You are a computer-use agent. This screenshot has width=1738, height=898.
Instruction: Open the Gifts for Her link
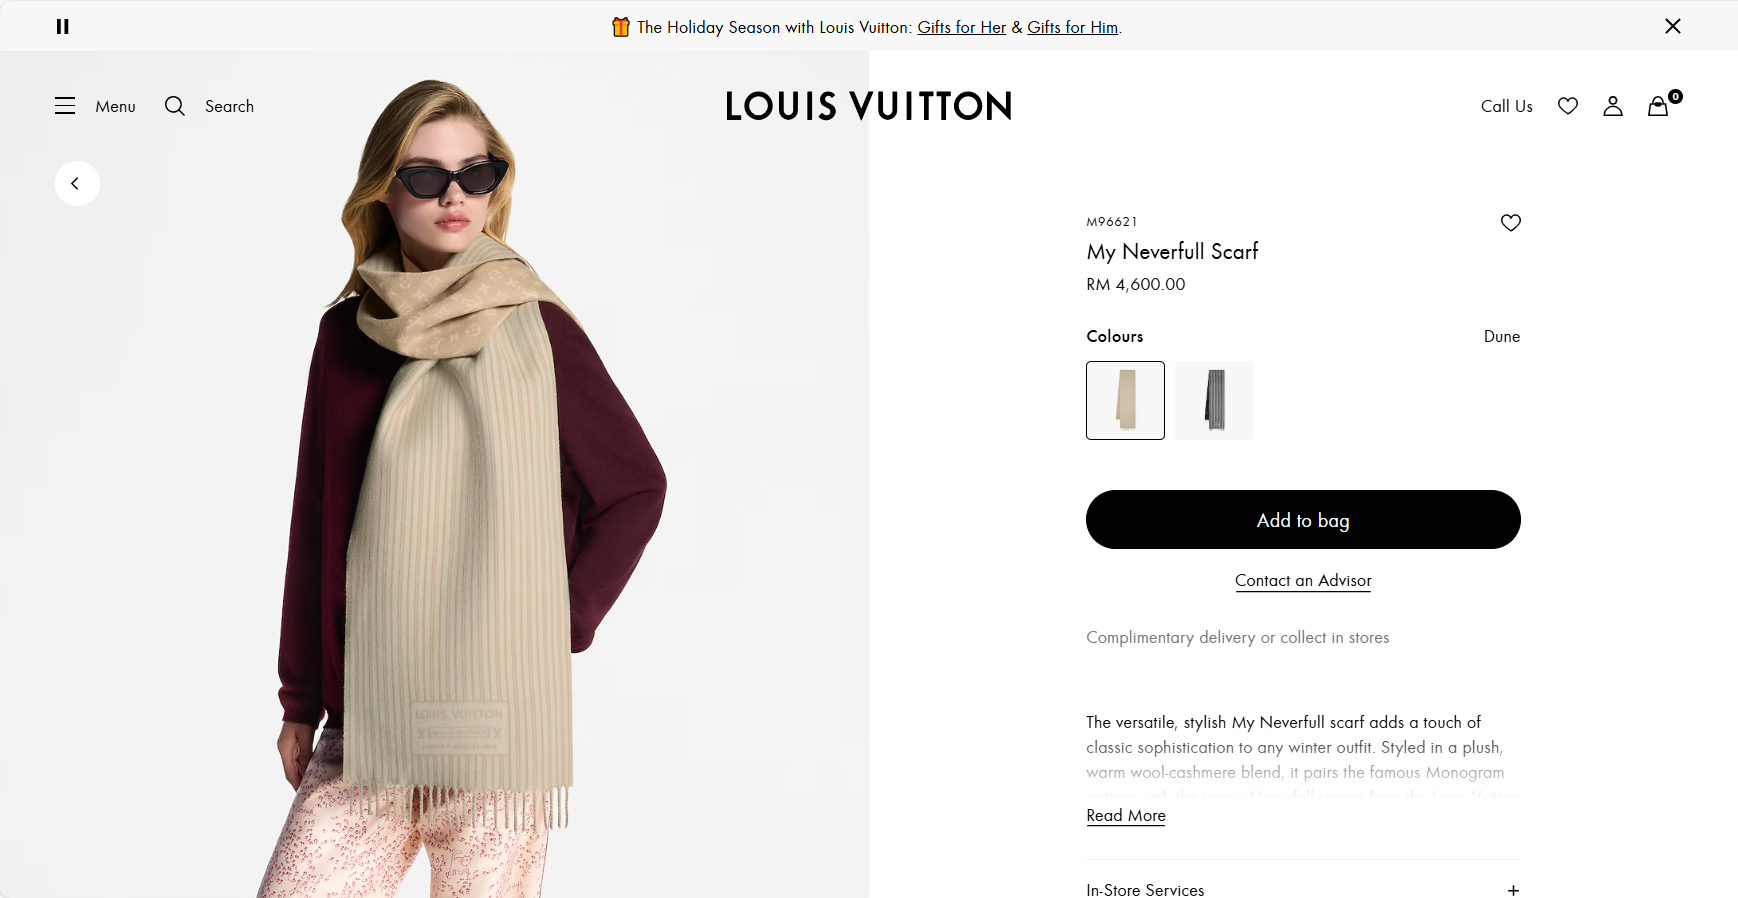click(961, 27)
